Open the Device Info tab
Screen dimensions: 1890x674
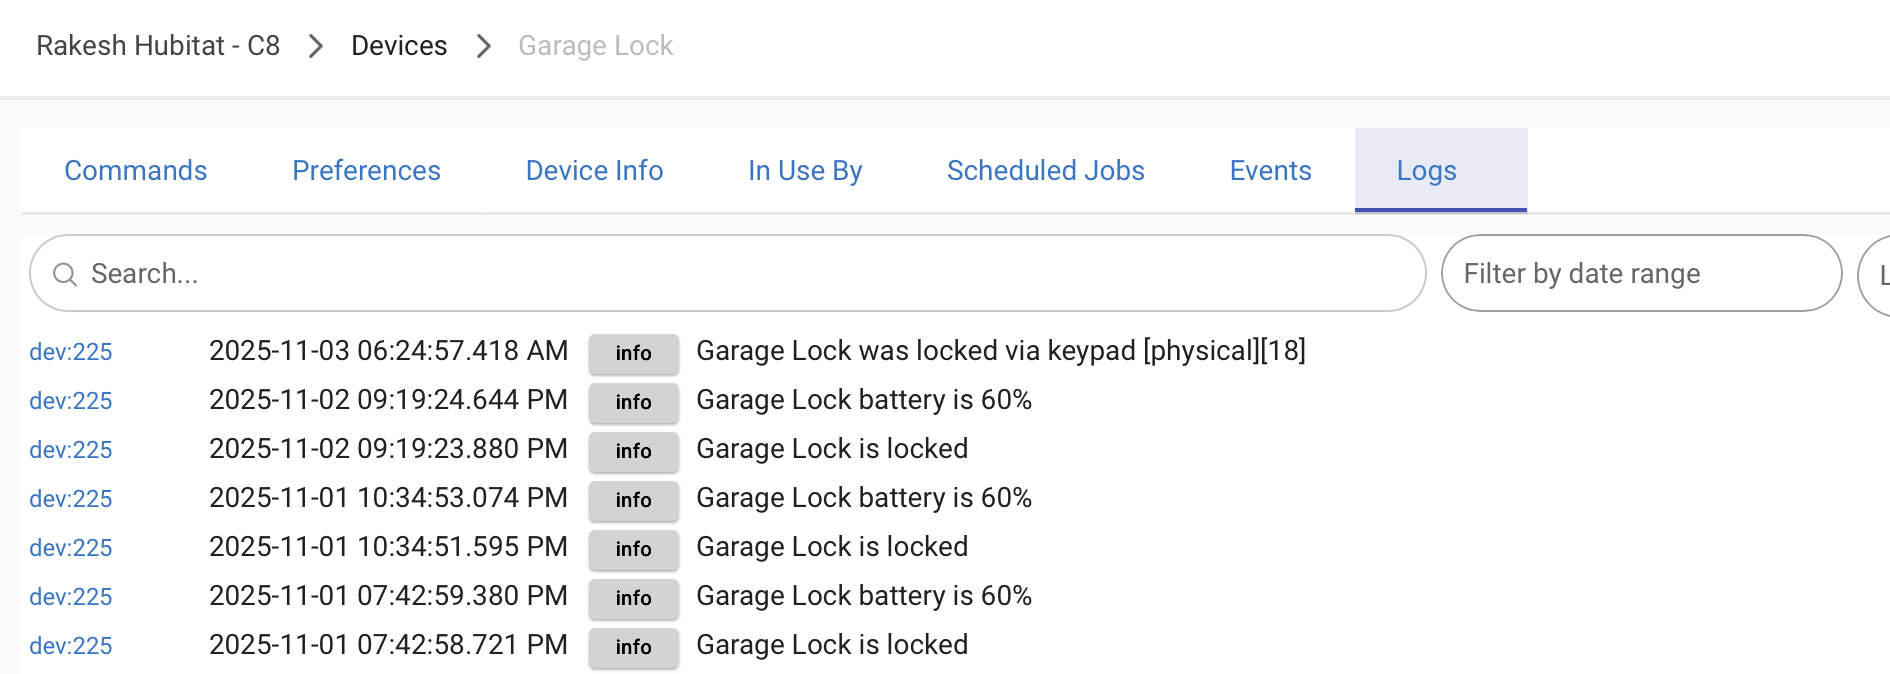tap(594, 171)
